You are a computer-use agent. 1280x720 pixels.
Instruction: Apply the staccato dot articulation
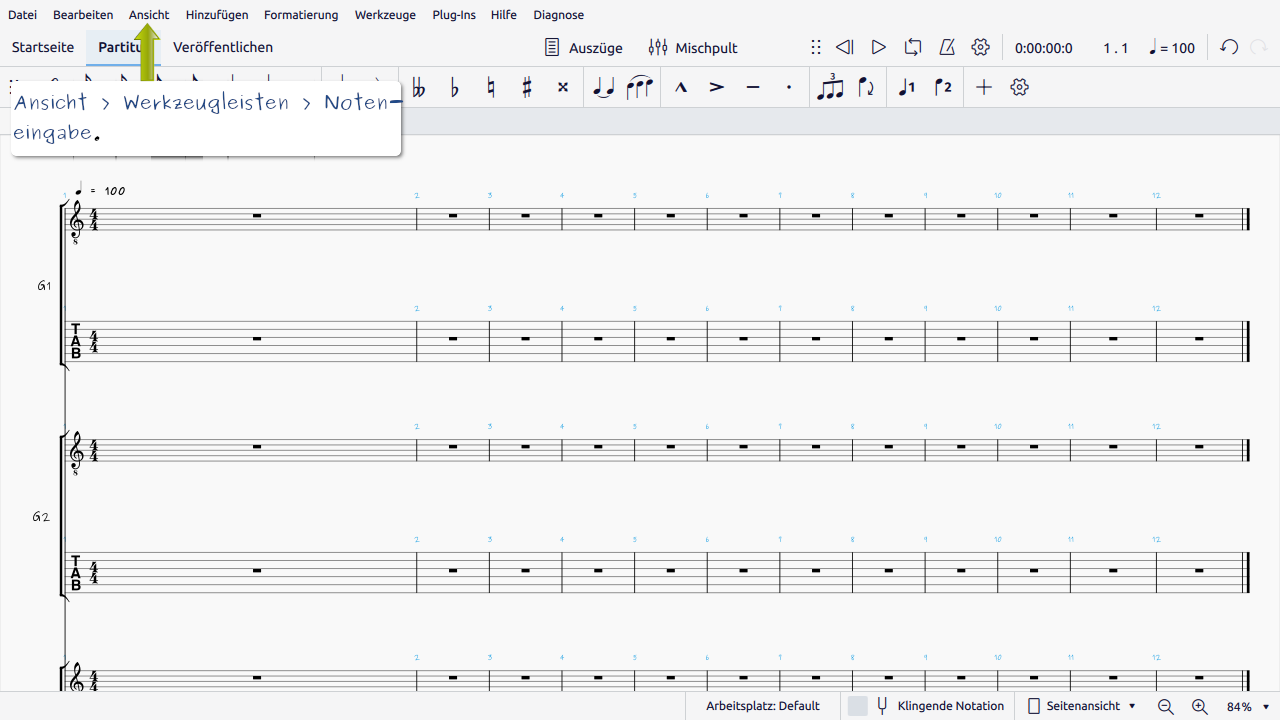pos(789,88)
